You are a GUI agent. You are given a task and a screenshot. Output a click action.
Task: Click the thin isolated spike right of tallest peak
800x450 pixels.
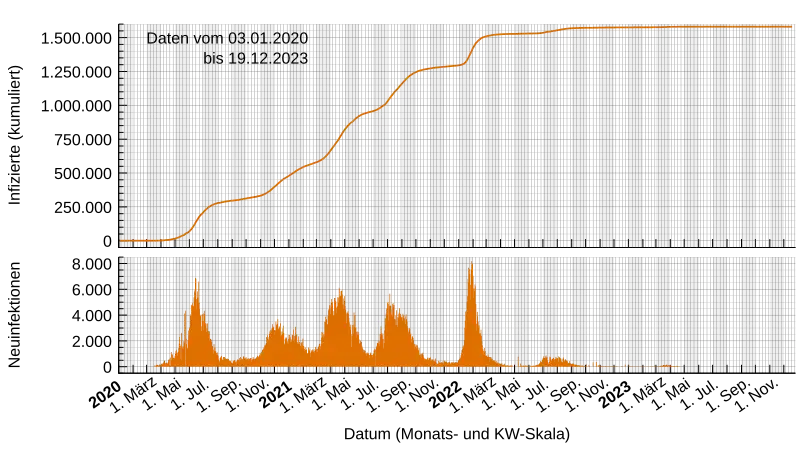click(517, 361)
